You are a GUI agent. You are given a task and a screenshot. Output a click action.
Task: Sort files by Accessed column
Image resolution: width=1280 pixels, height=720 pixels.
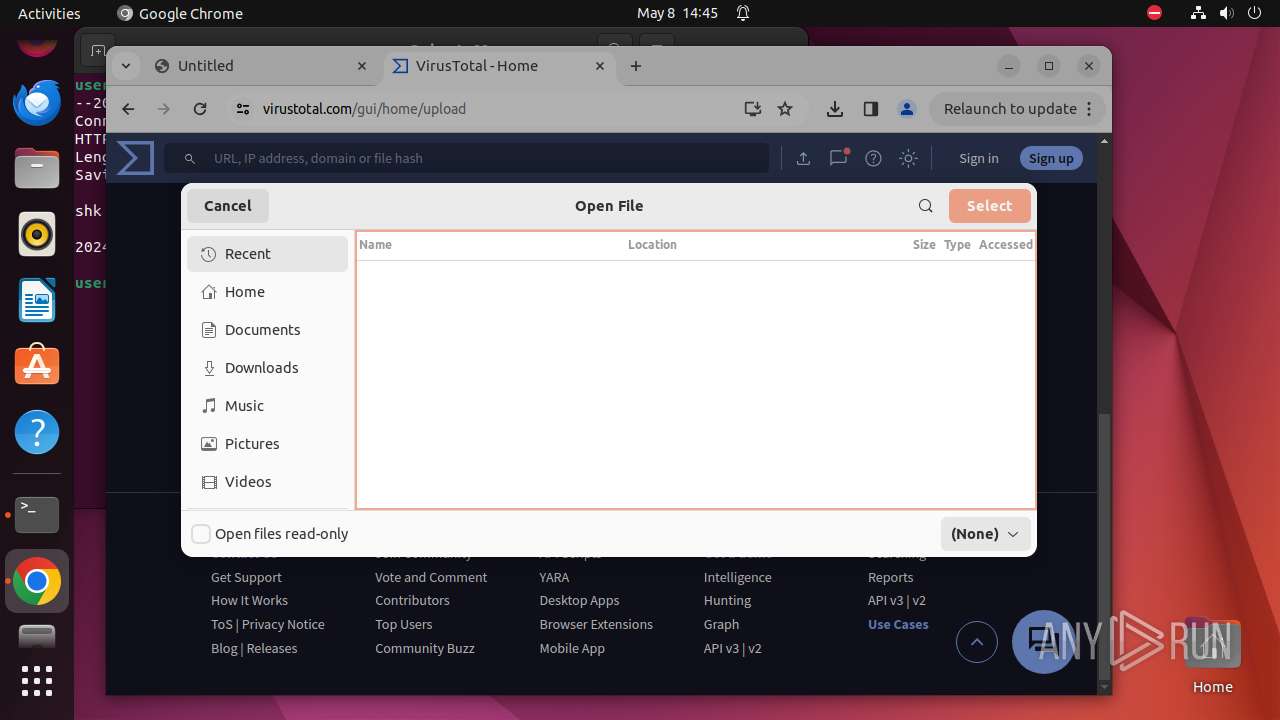tap(1005, 244)
